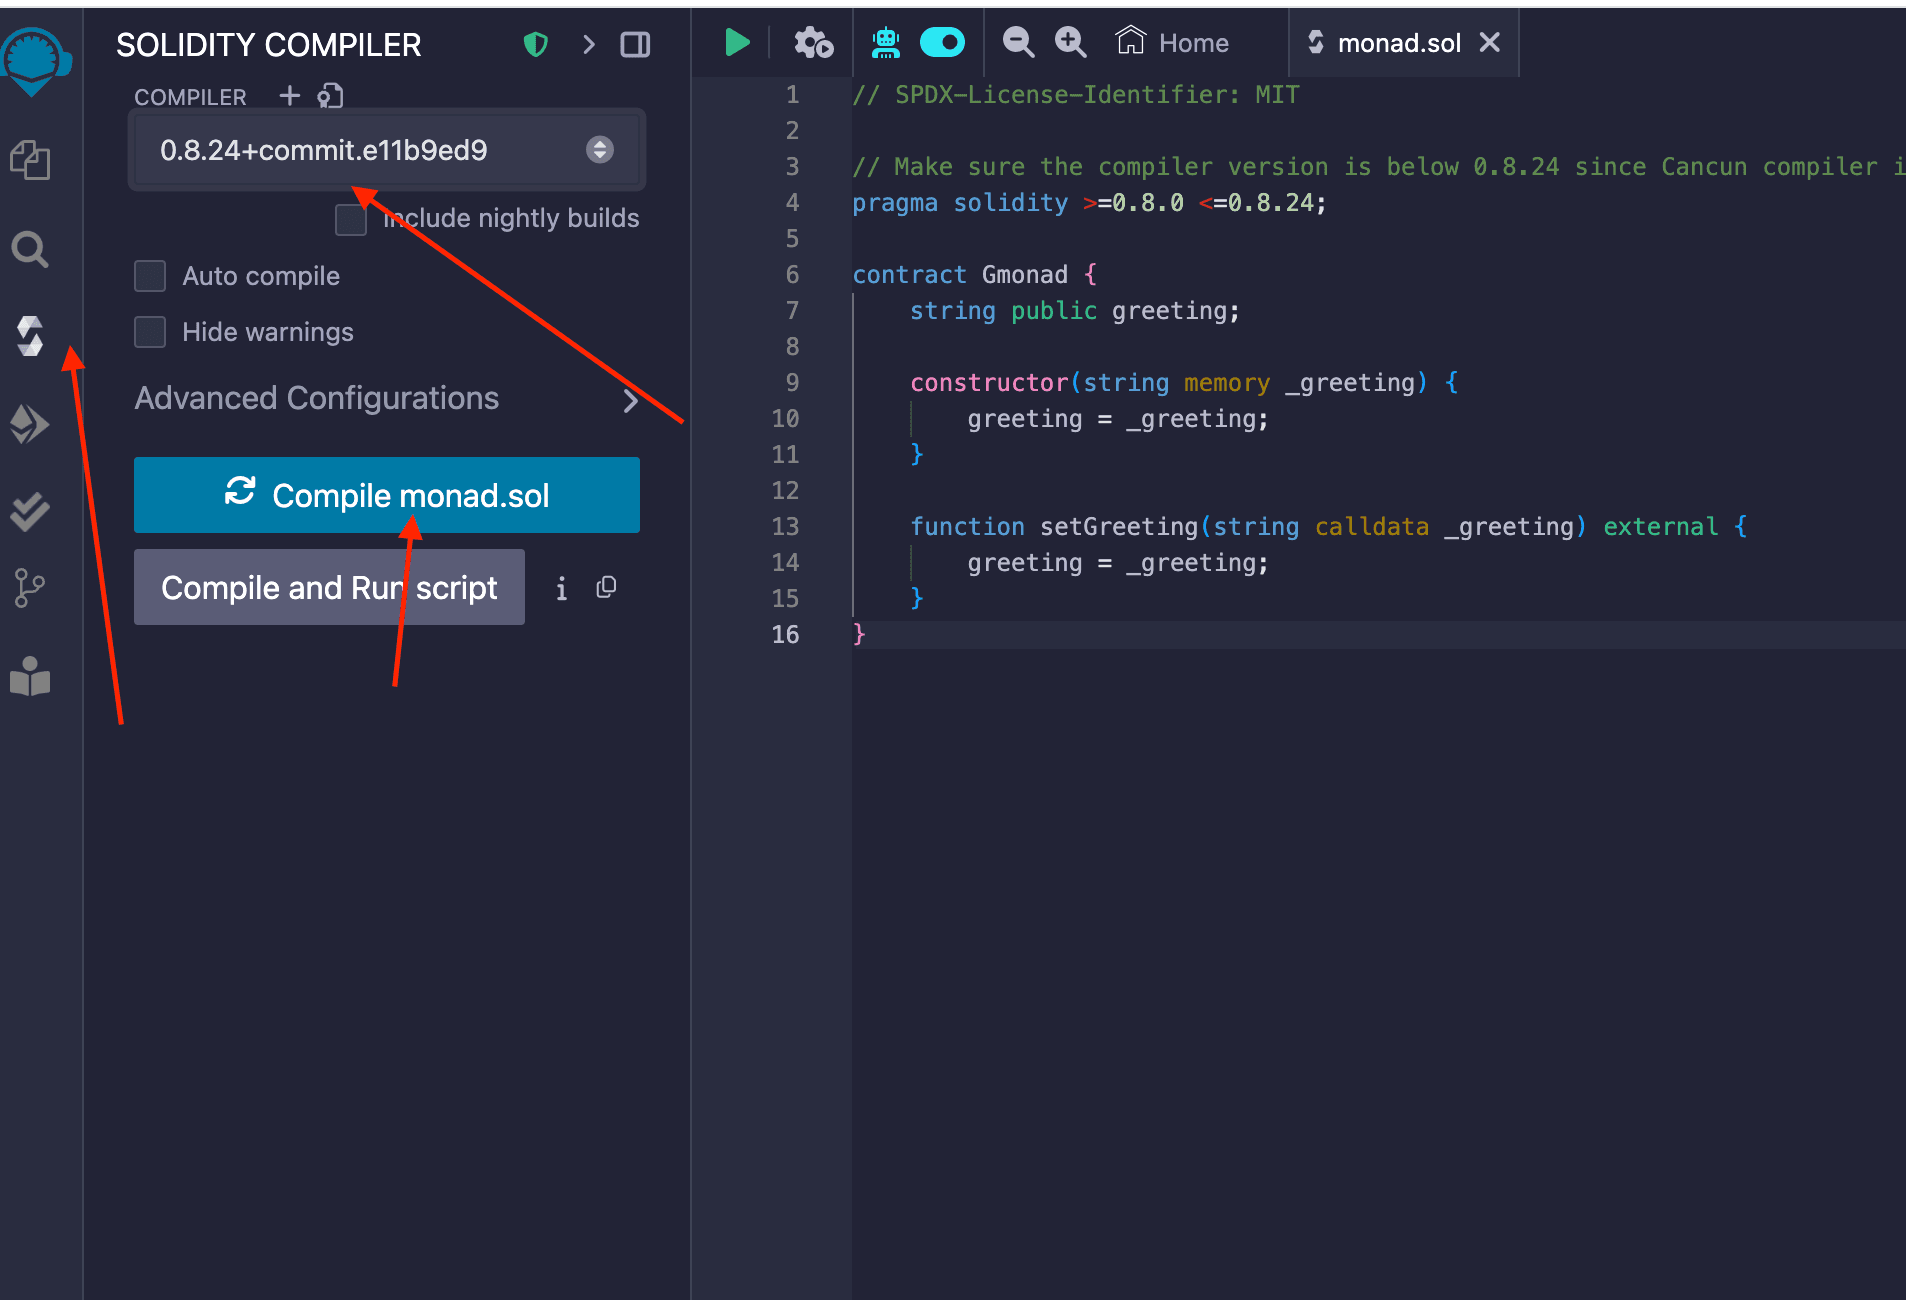Click the function setGreeting line
The image size is (1906, 1300).
pos(1329,527)
